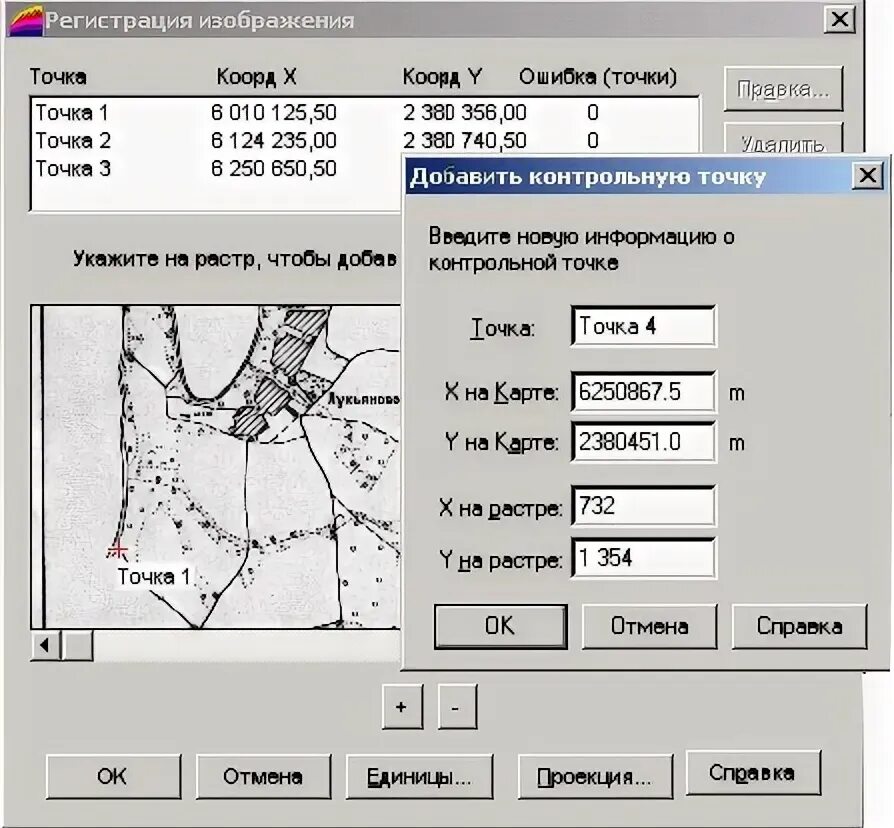Click the Коорд Y column header

pyautogui.click(x=442, y=76)
